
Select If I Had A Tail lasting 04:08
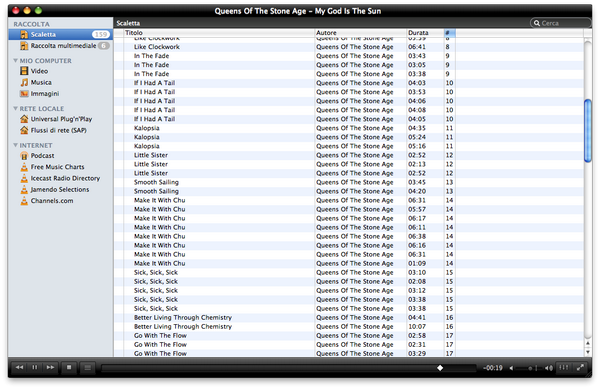[349, 110]
